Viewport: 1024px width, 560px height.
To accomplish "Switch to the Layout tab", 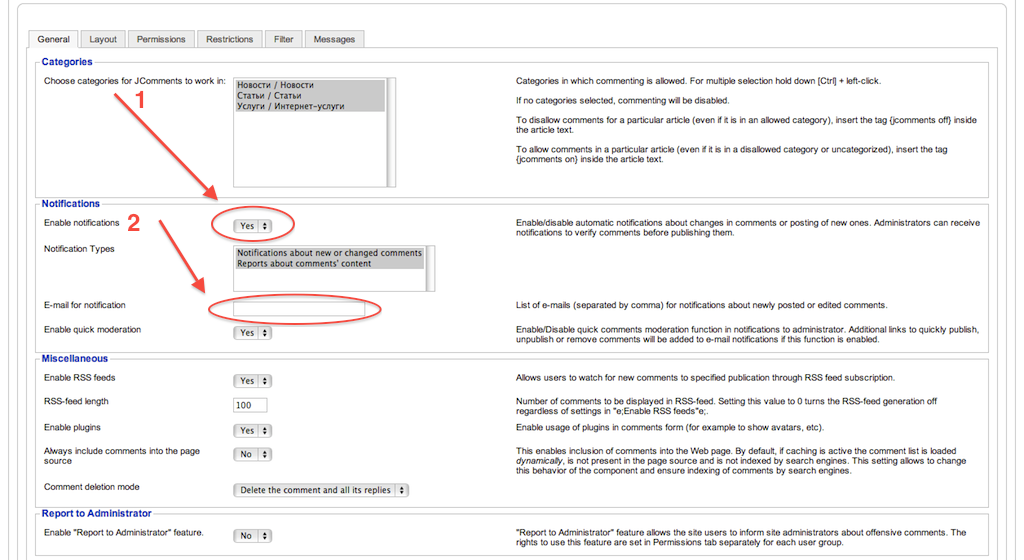I will [x=103, y=39].
